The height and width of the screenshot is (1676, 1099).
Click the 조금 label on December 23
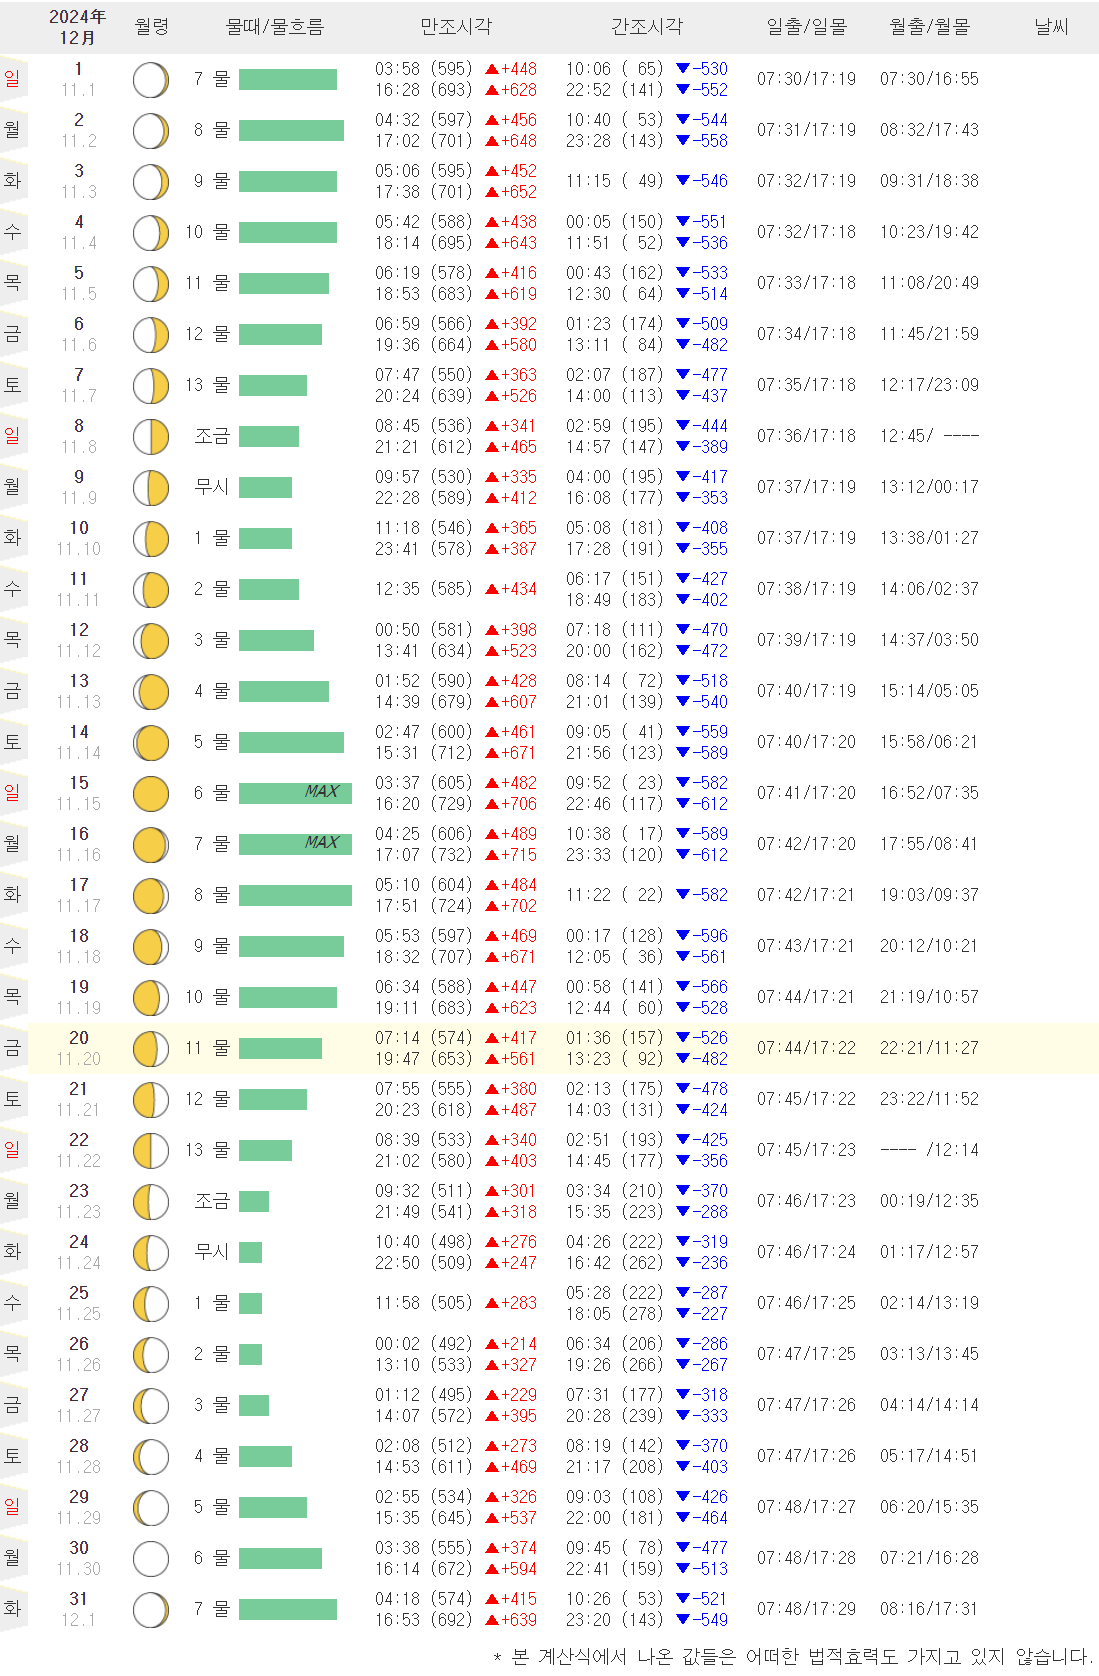[x=212, y=1201]
